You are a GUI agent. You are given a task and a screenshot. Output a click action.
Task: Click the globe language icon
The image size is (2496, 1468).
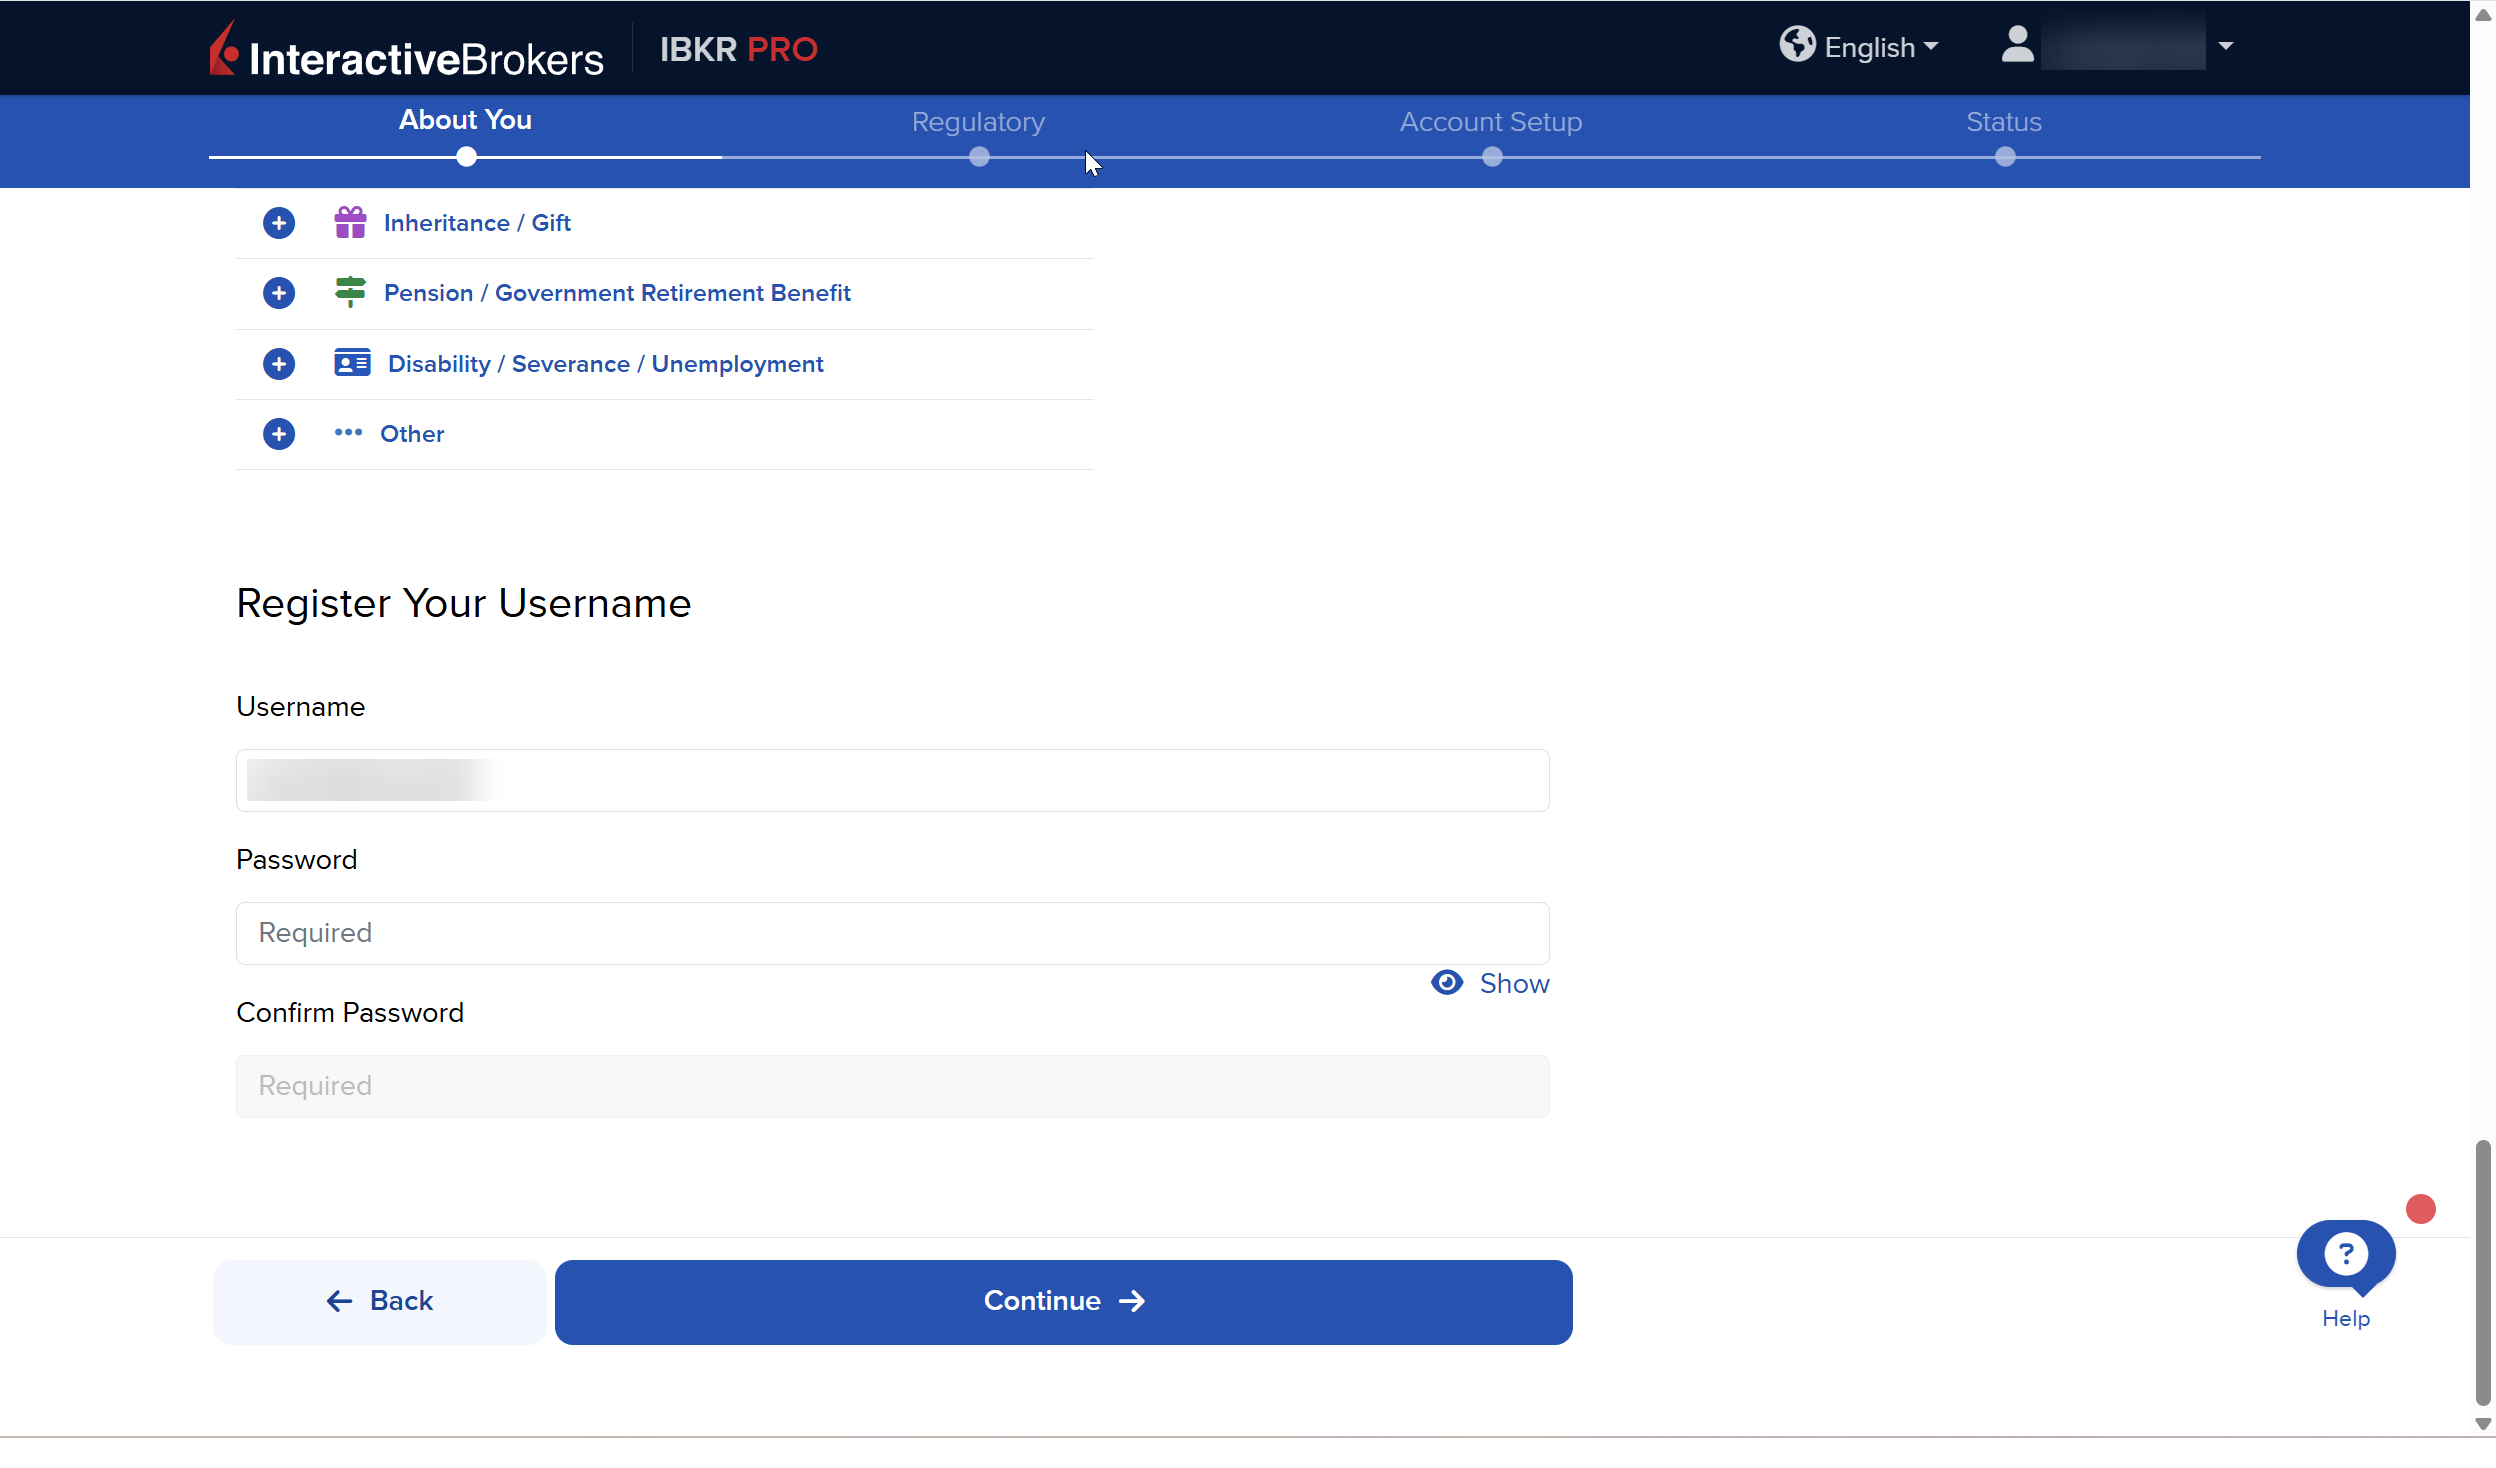(1796, 45)
